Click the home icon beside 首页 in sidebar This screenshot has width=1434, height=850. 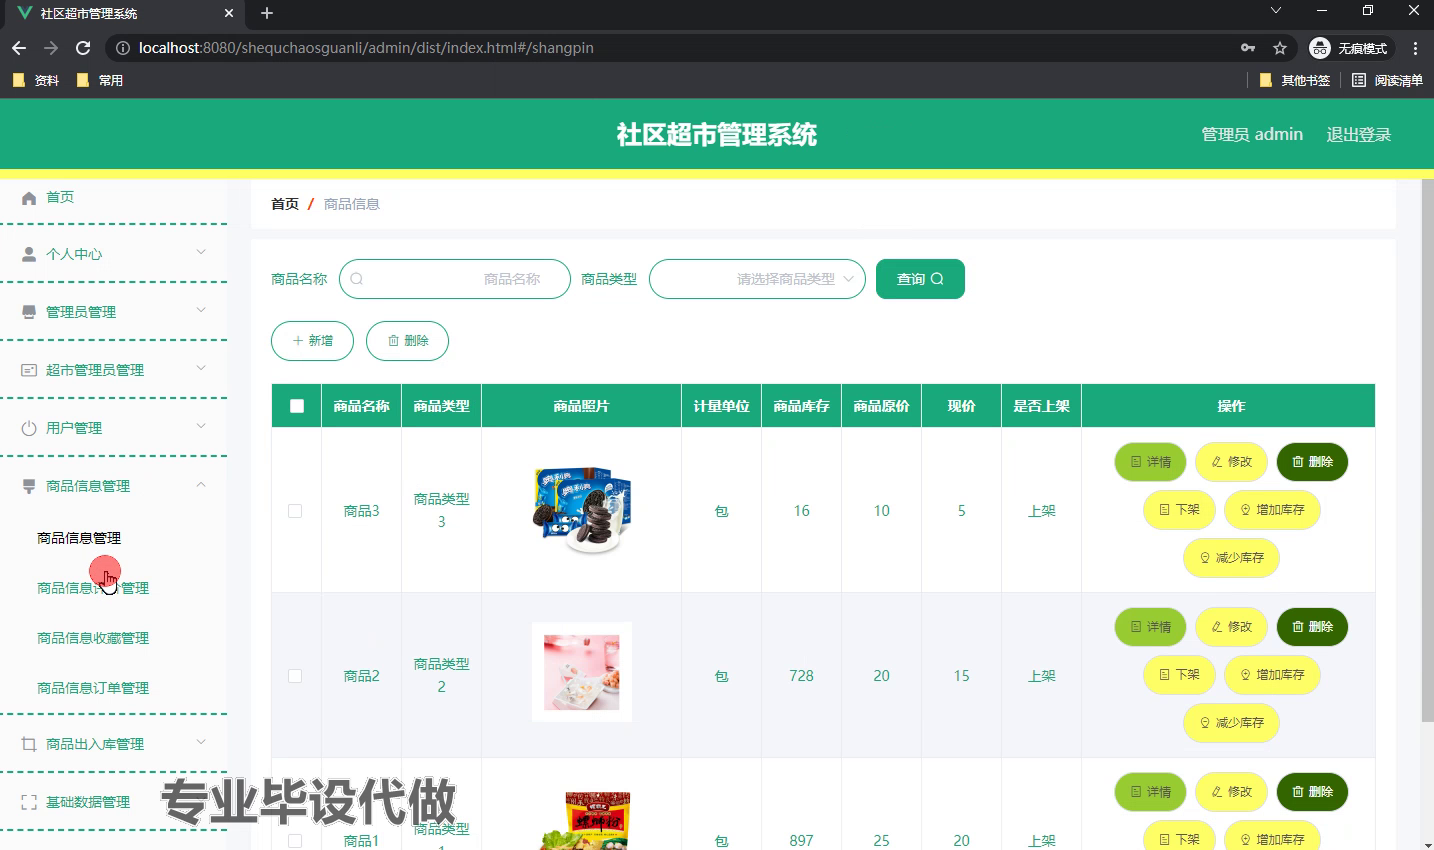[x=29, y=198]
